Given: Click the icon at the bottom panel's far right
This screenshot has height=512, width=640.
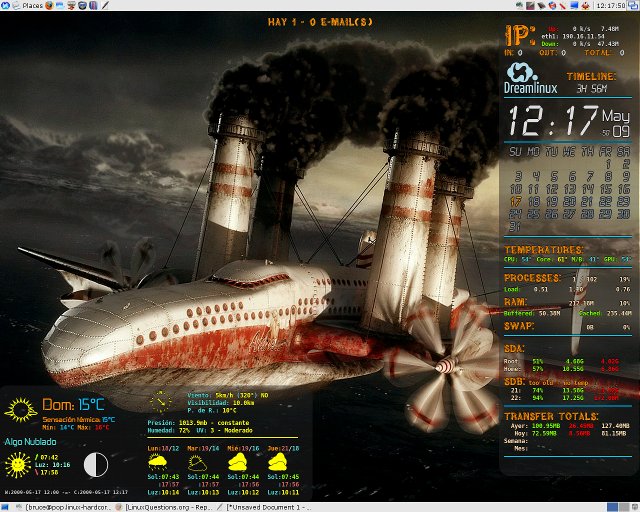Looking at the screenshot, I should coord(635,508).
